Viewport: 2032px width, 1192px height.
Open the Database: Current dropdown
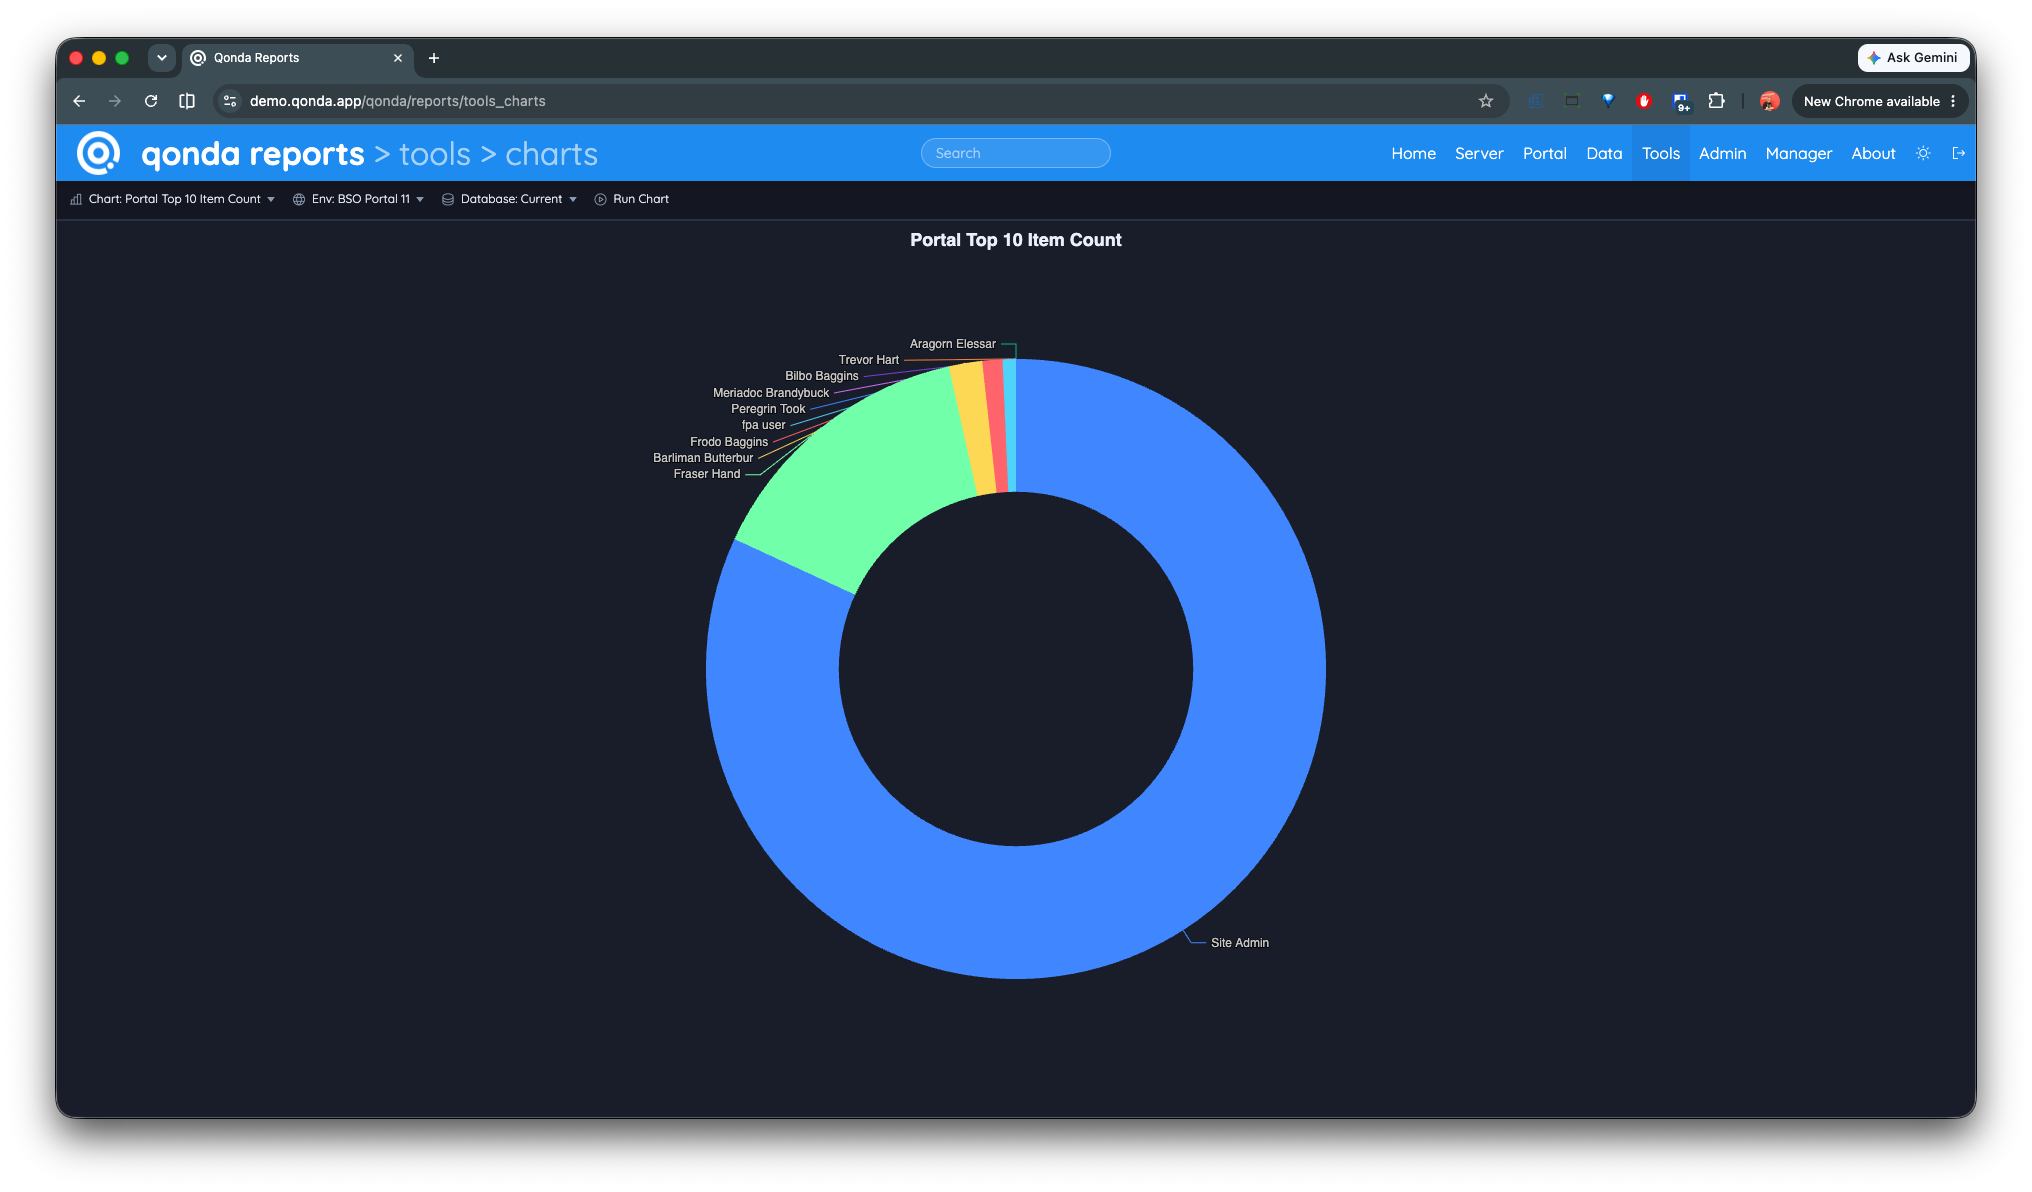tap(510, 199)
